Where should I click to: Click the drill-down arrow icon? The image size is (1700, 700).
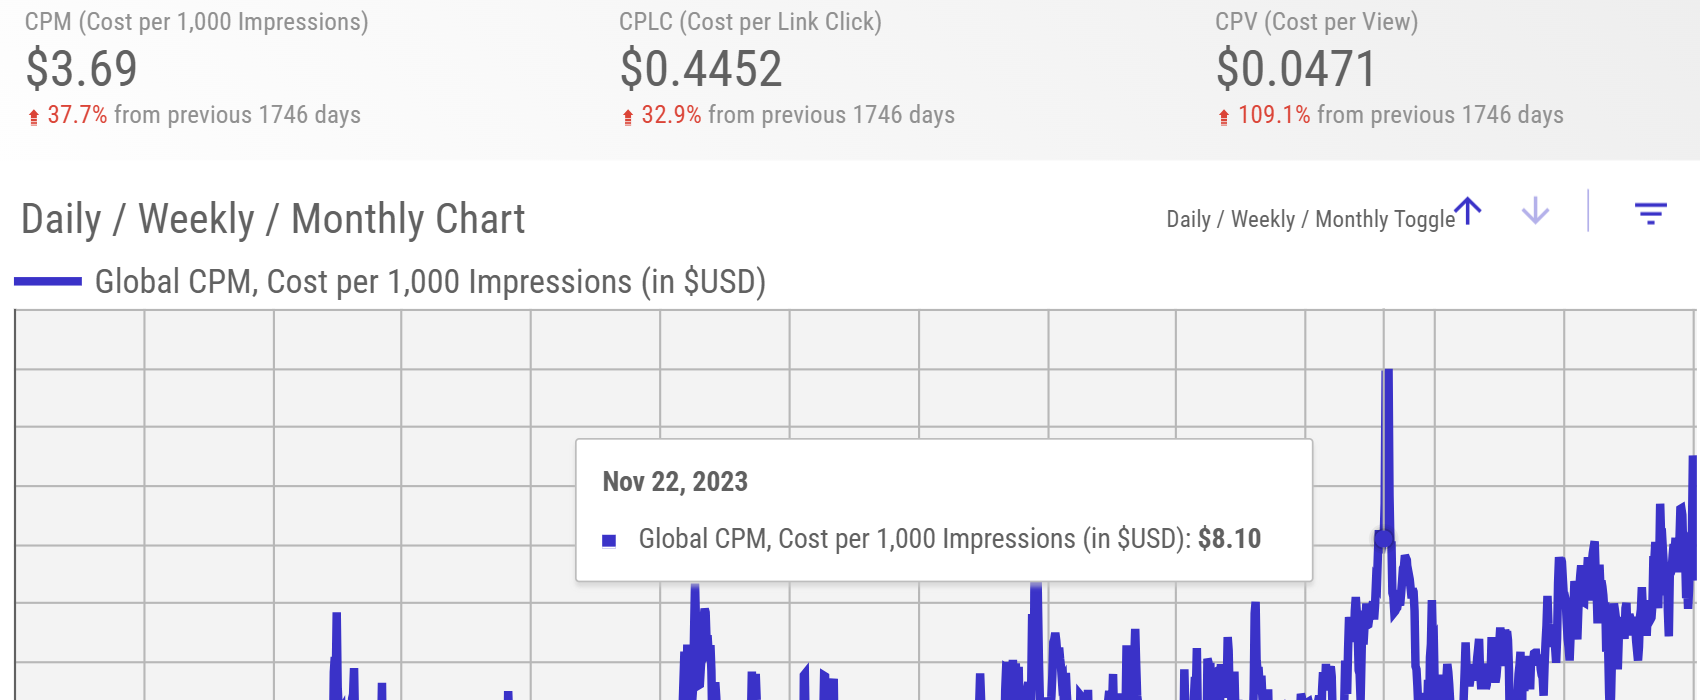[1535, 211]
